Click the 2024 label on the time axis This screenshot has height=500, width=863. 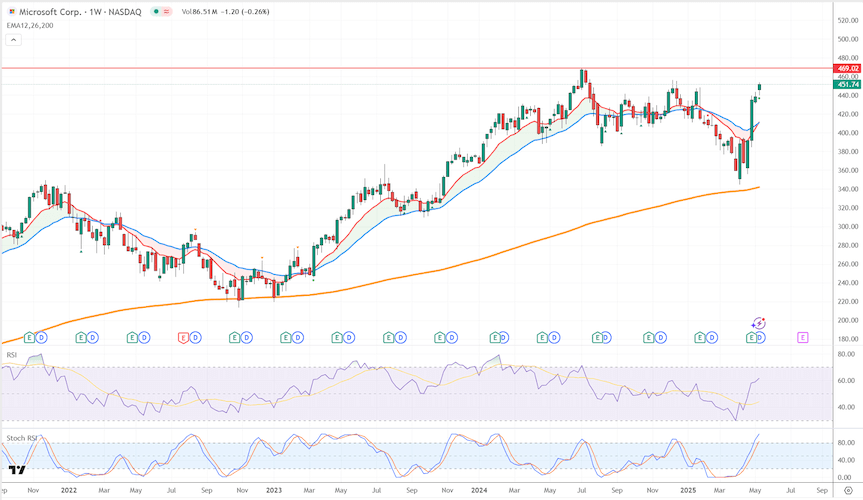click(479, 490)
